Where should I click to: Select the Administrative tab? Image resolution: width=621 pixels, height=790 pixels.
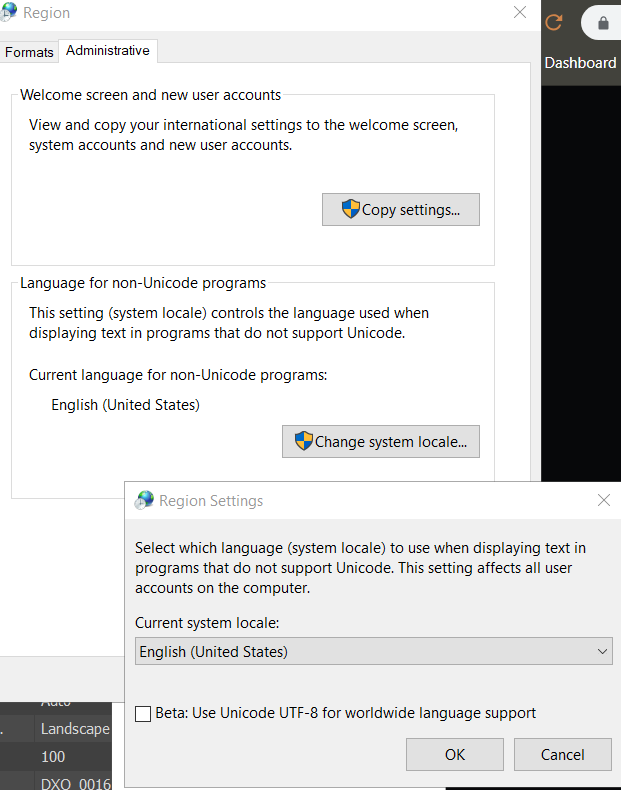[107, 51]
